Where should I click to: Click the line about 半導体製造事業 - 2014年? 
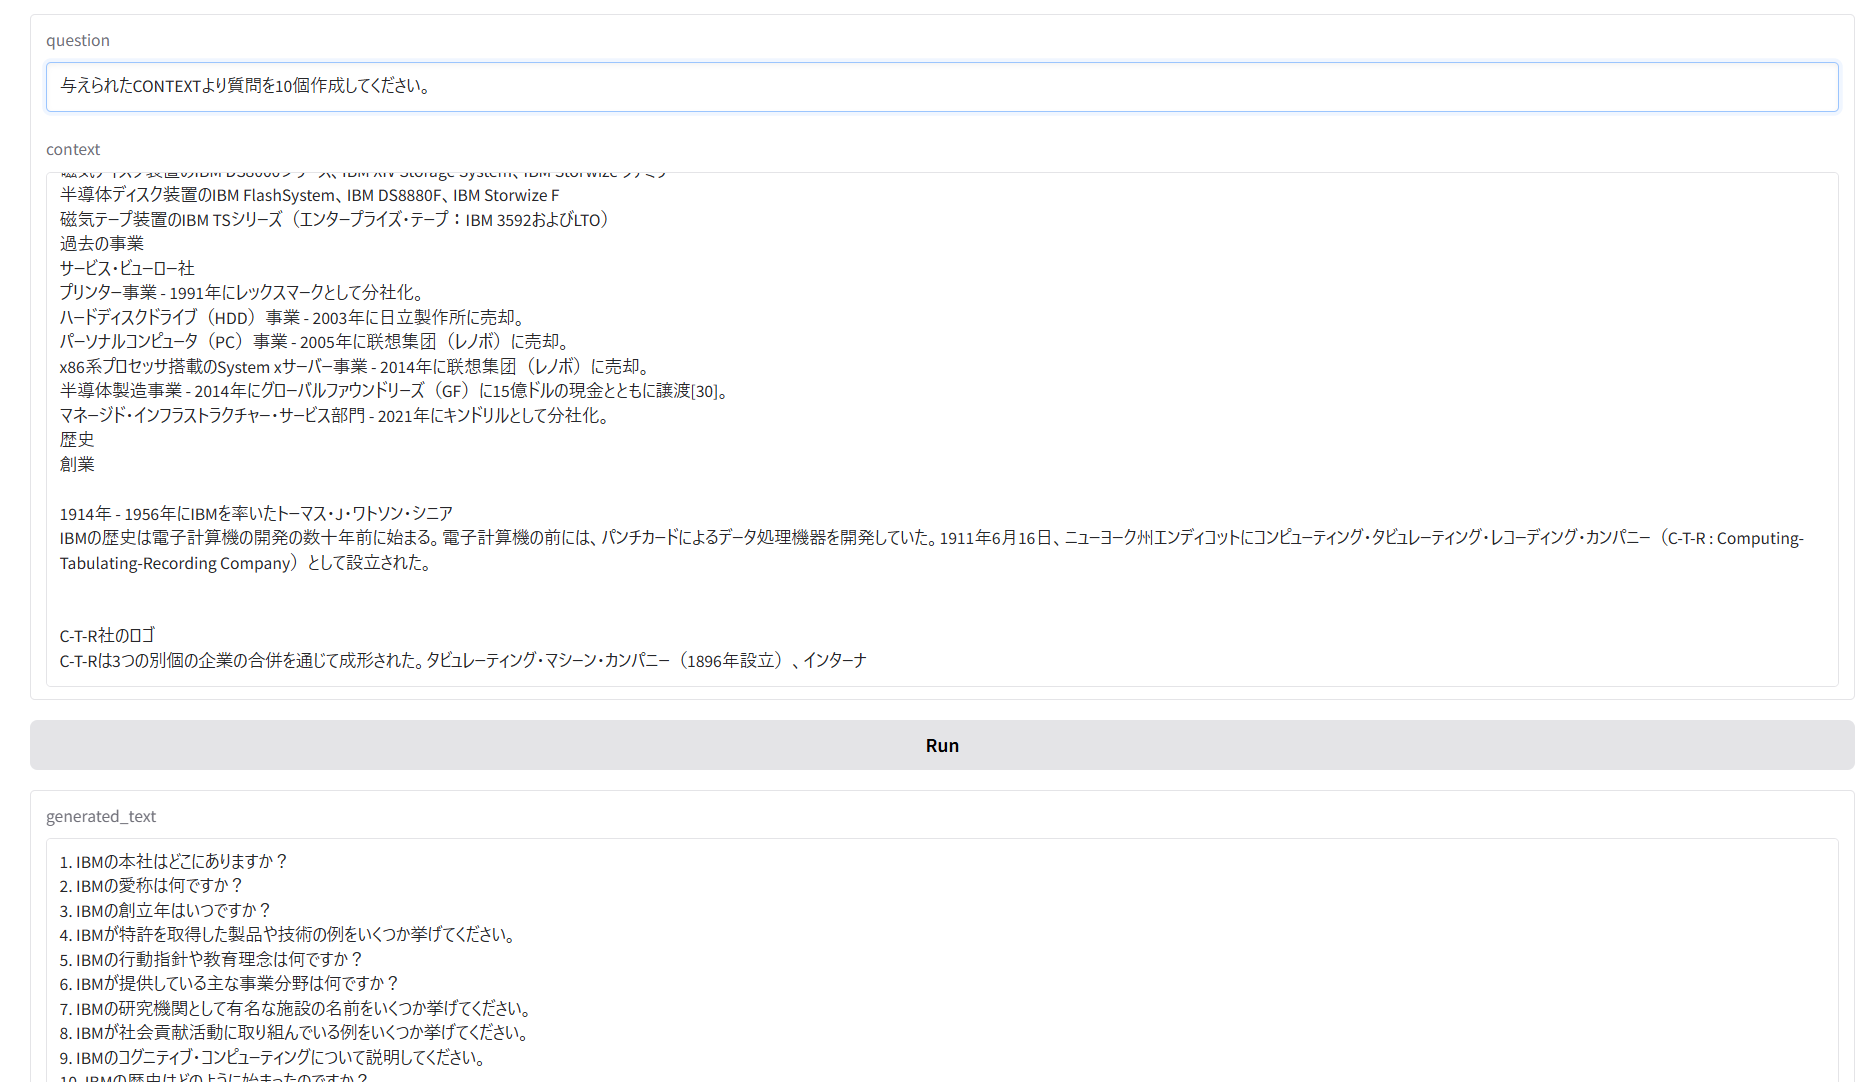point(396,391)
